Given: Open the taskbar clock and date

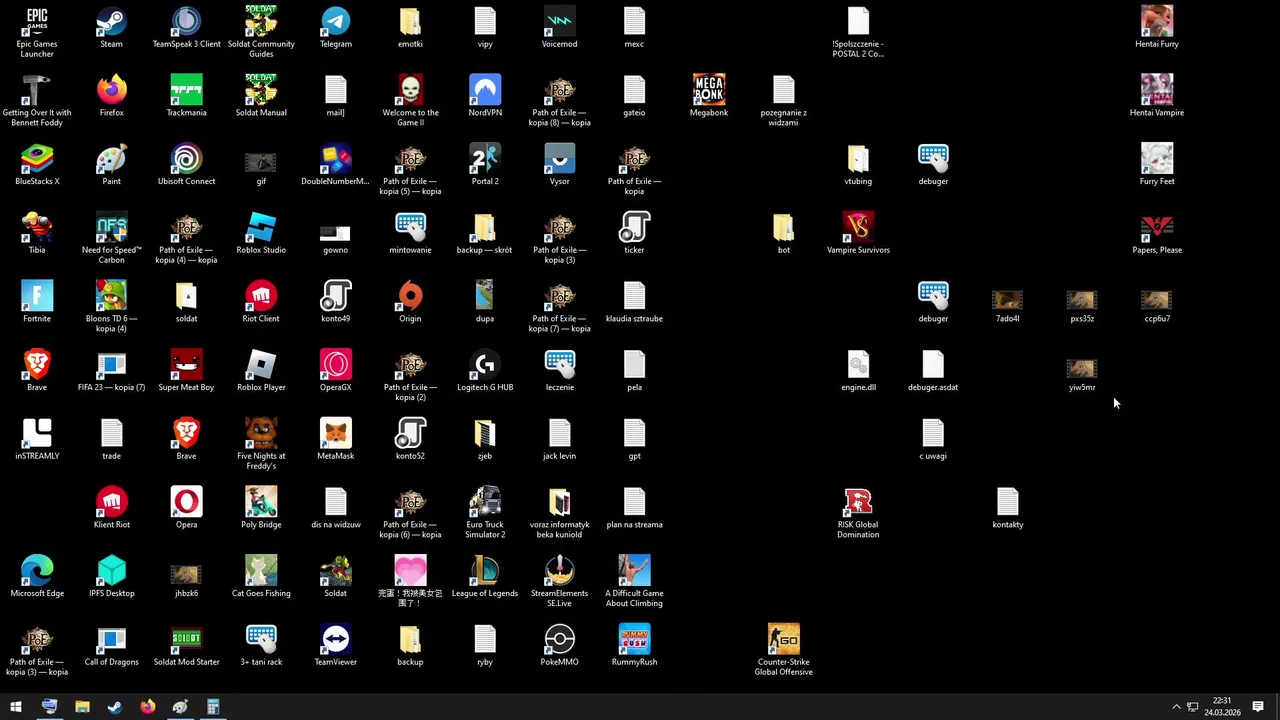Looking at the screenshot, I should tap(1222, 707).
